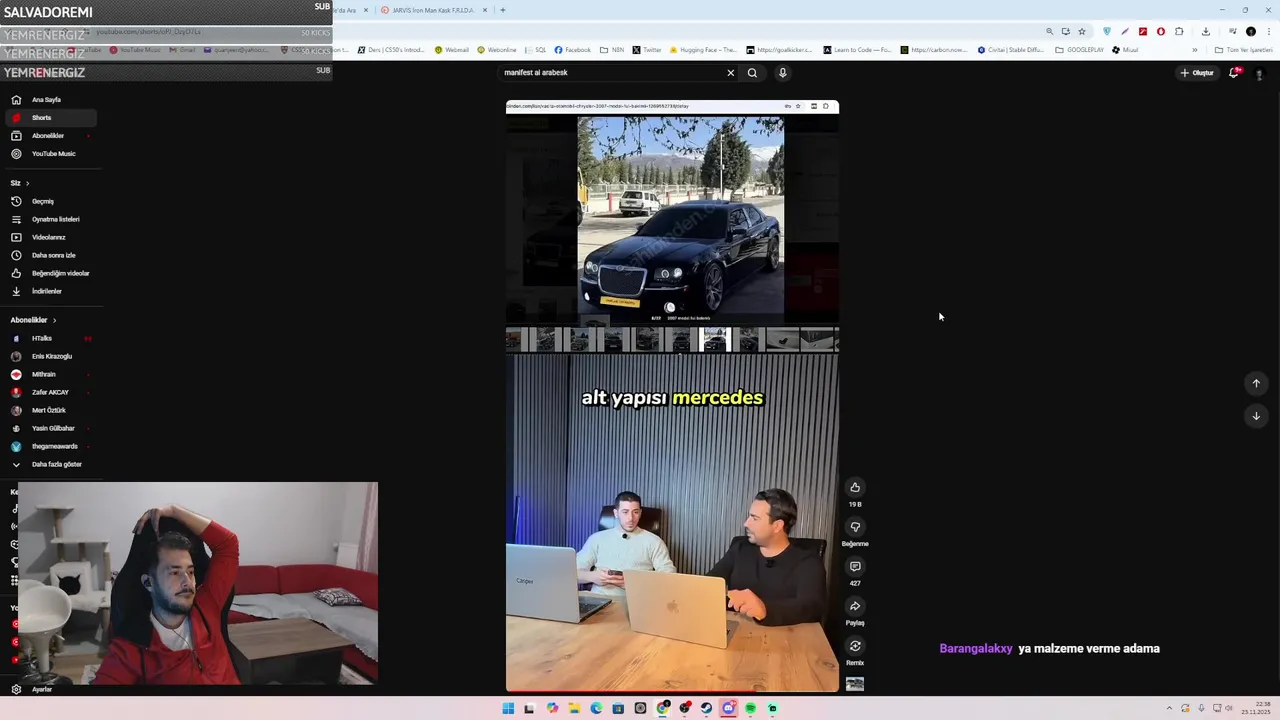
Task: Click the search magnifier button
Action: click(x=752, y=72)
